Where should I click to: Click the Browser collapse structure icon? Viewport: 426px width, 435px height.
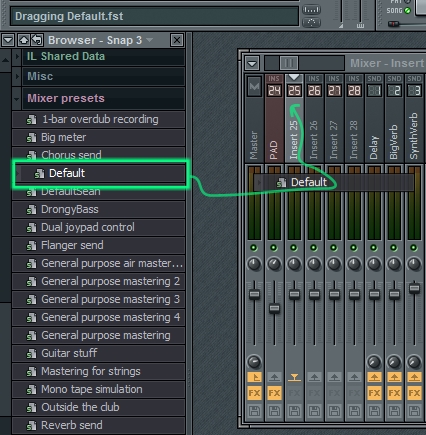24,40
